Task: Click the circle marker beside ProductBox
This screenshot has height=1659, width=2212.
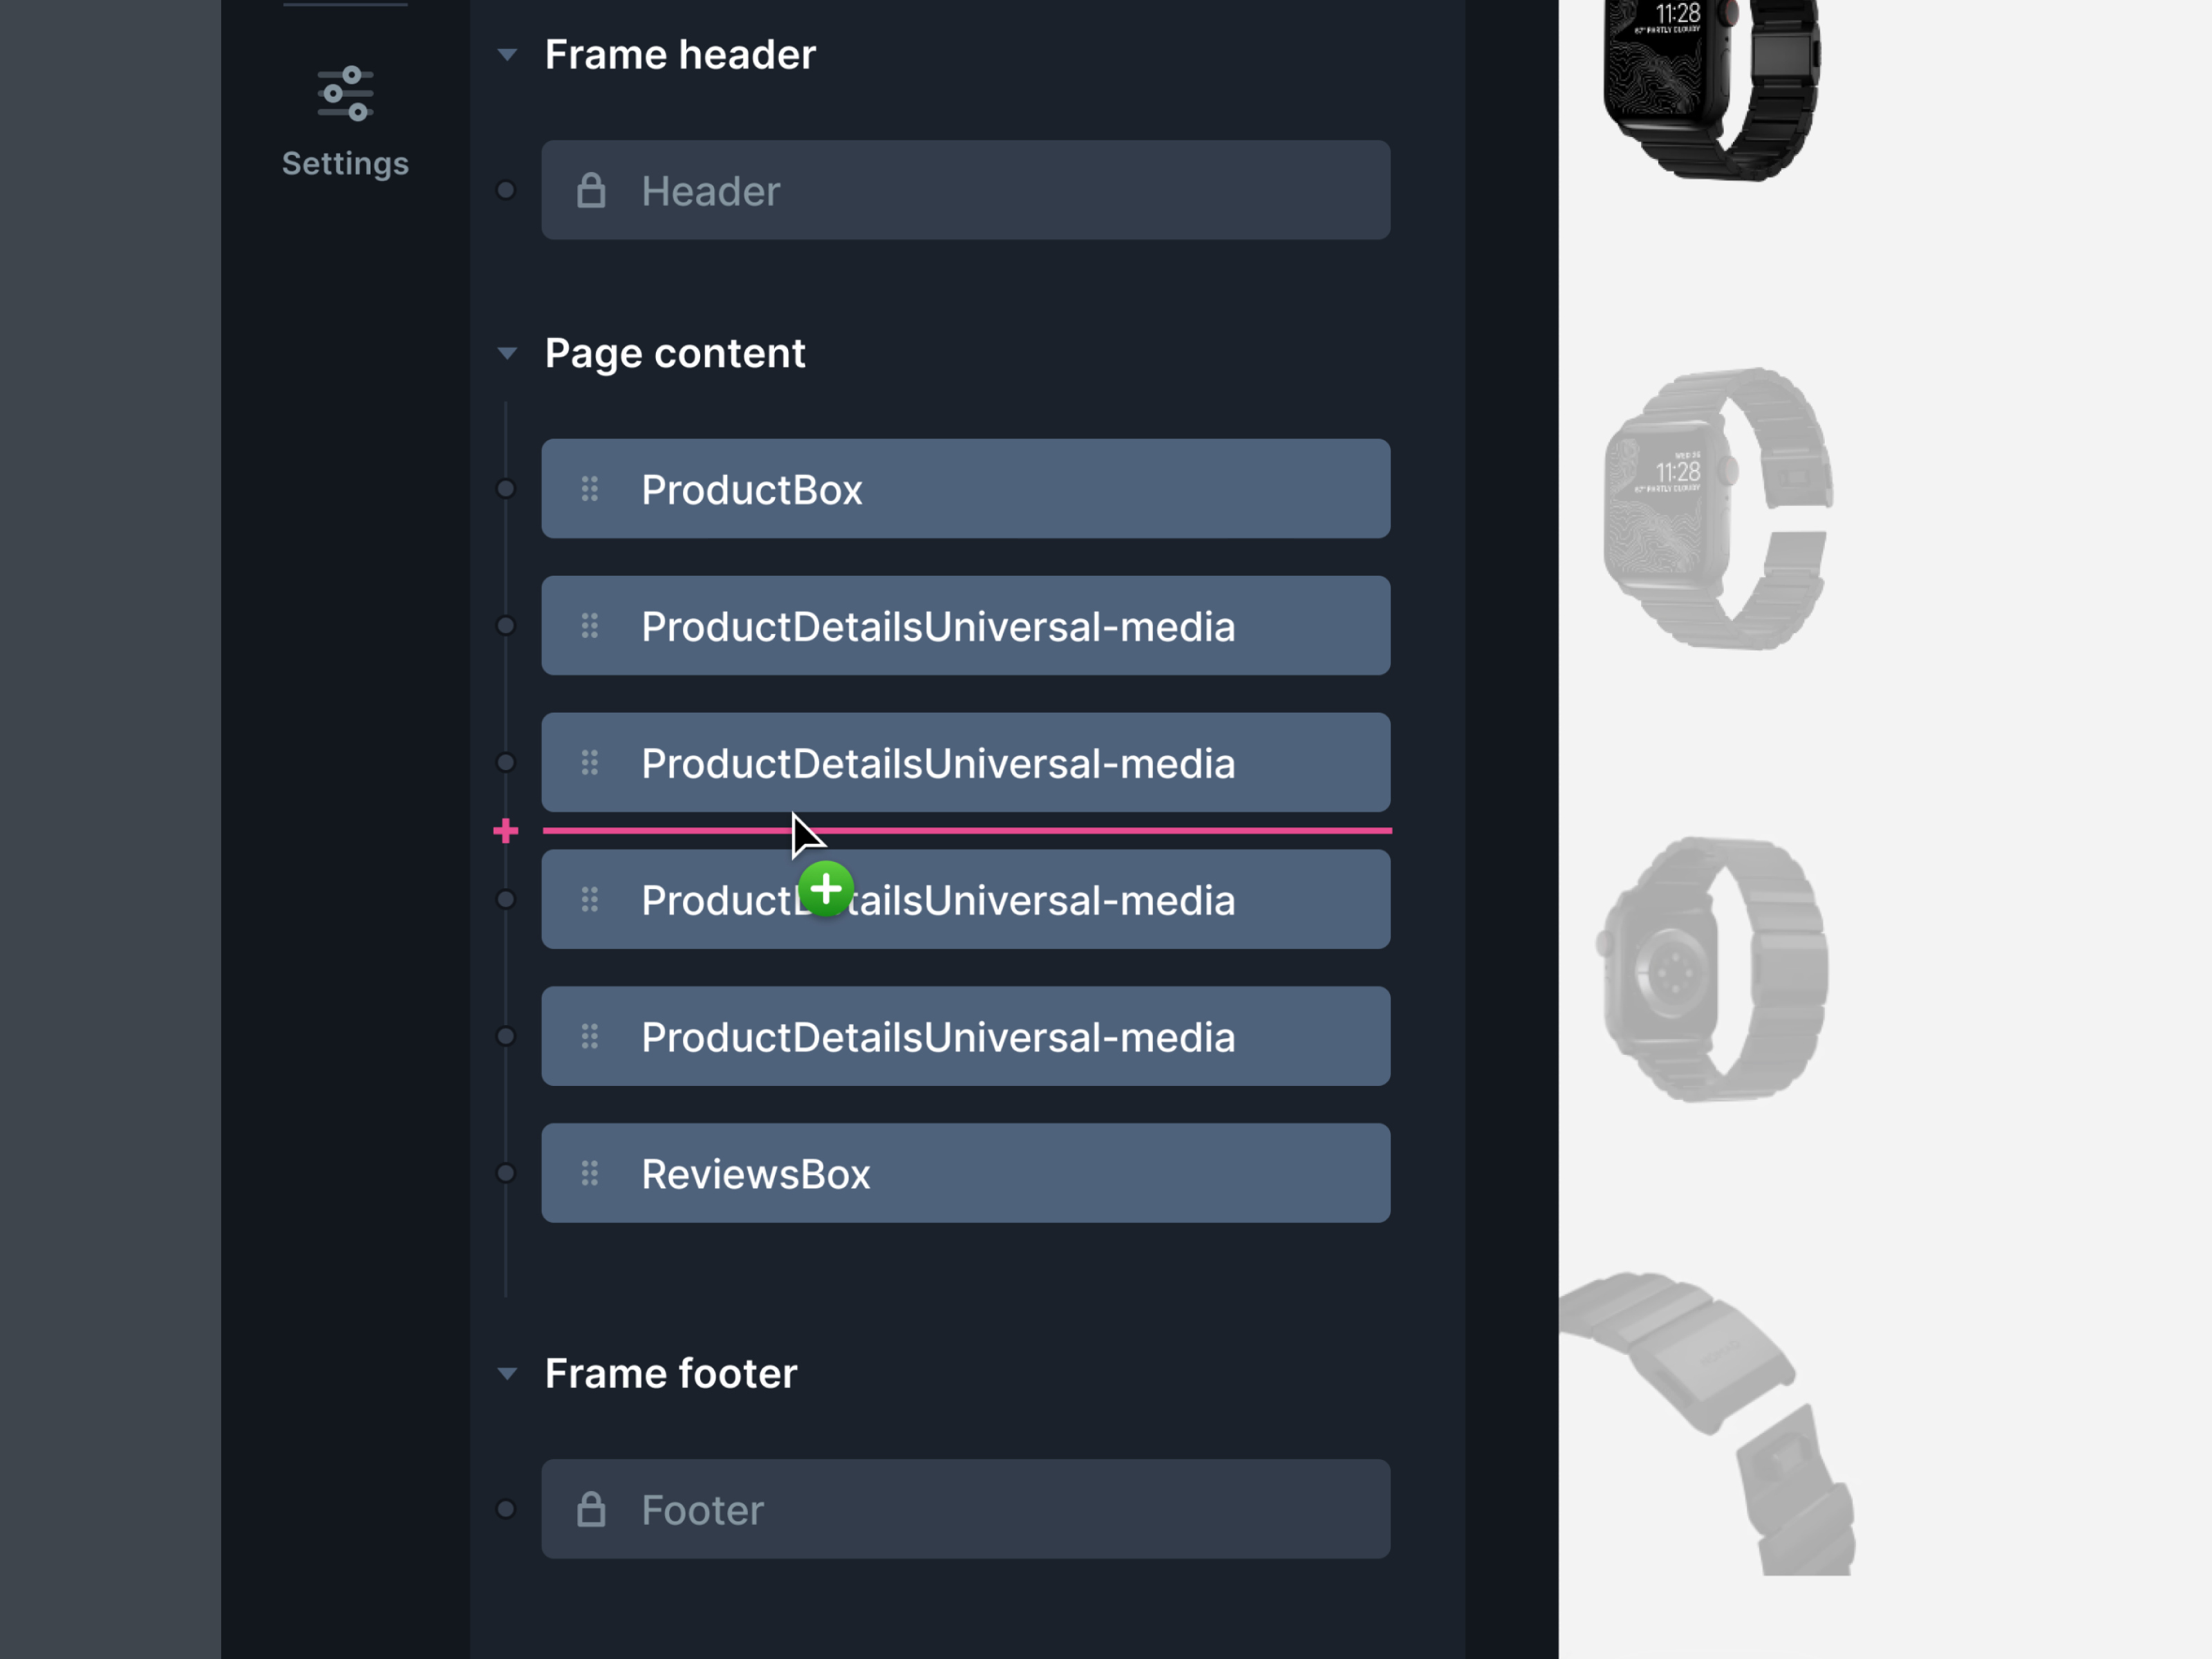Action: [506, 489]
